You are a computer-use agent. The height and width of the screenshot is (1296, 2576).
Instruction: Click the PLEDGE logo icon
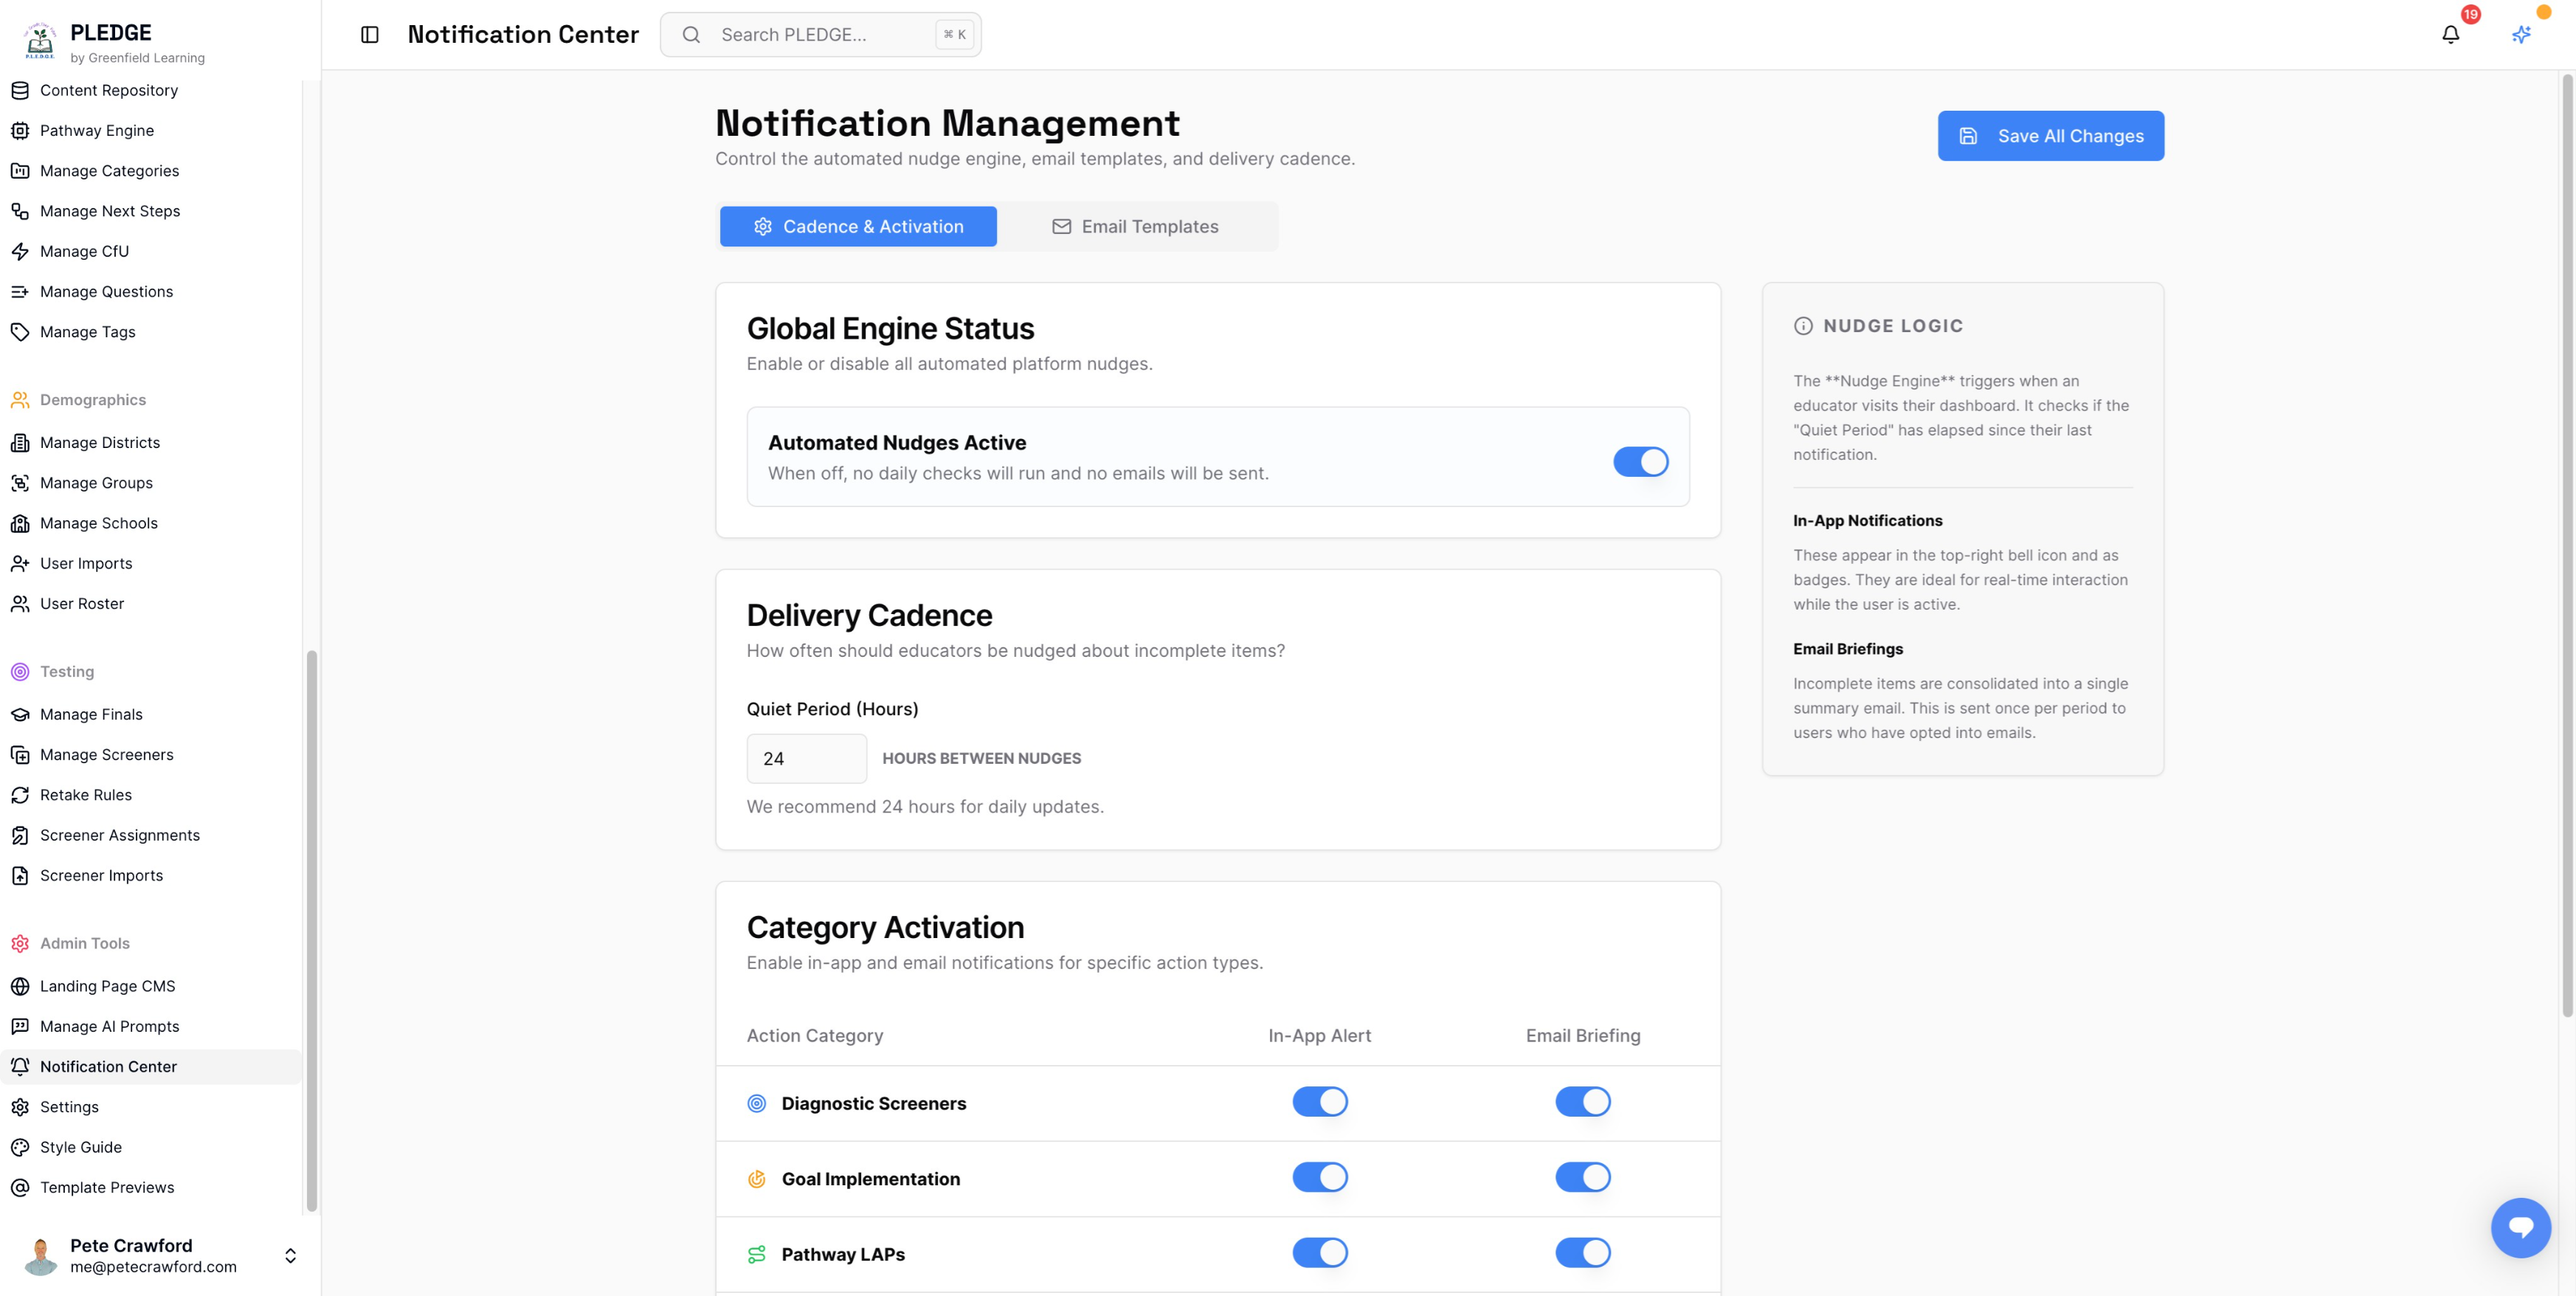(39, 40)
